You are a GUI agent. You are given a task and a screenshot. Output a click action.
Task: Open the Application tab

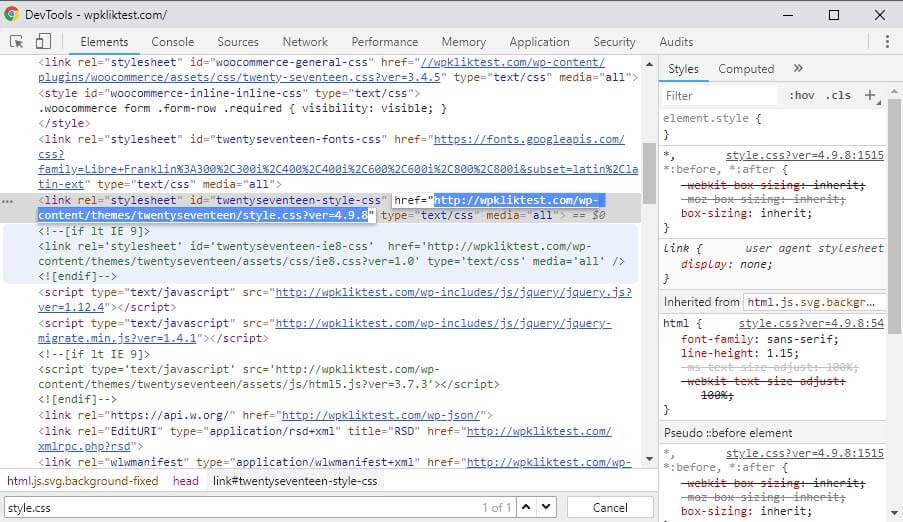539,42
